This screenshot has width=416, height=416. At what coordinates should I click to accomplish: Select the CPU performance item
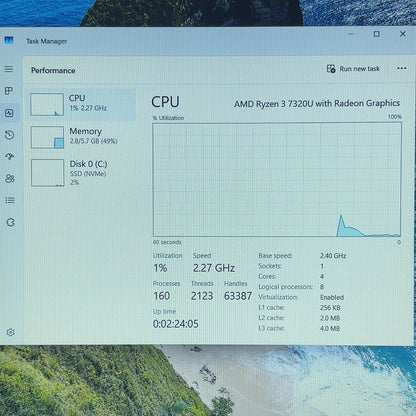coord(82,105)
